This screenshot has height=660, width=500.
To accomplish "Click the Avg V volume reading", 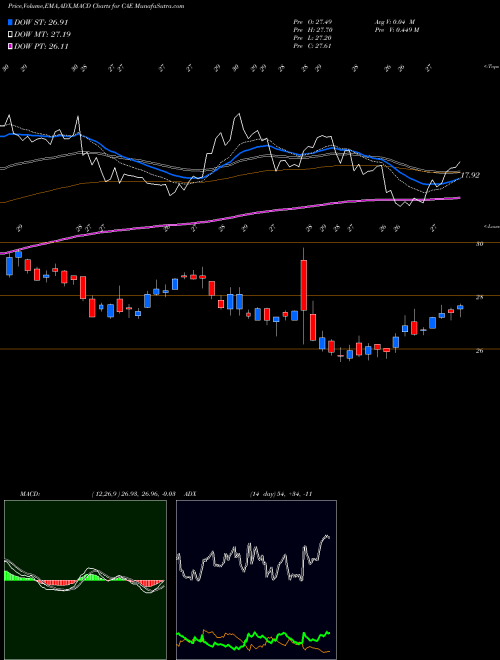I will pos(395,22).
